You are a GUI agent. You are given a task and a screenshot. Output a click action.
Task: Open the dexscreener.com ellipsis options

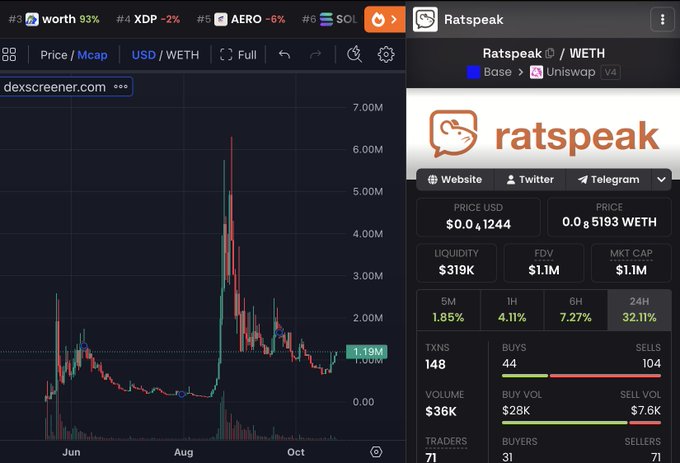121,87
